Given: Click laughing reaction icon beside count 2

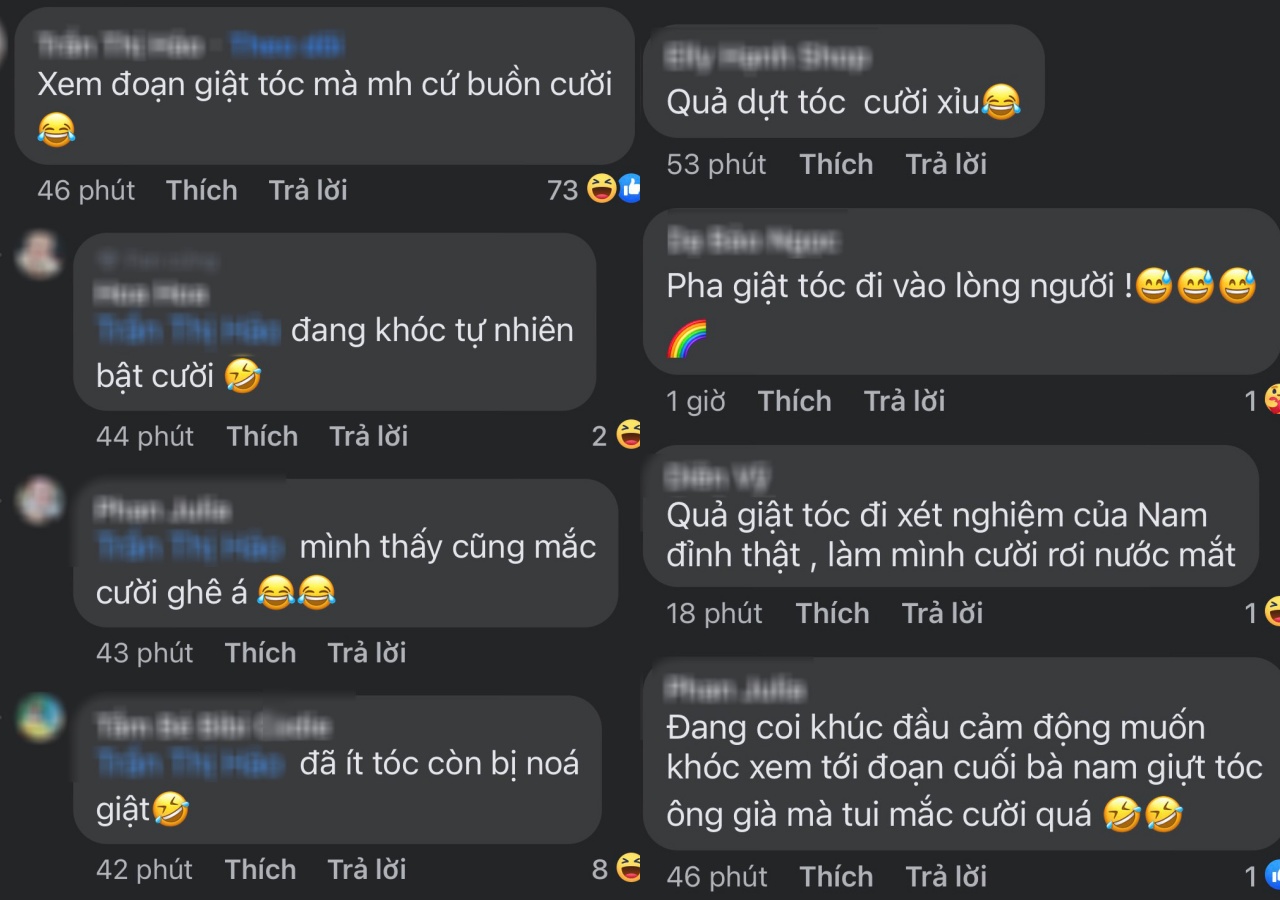Looking at the screenshot, I should tap(629, 435).
